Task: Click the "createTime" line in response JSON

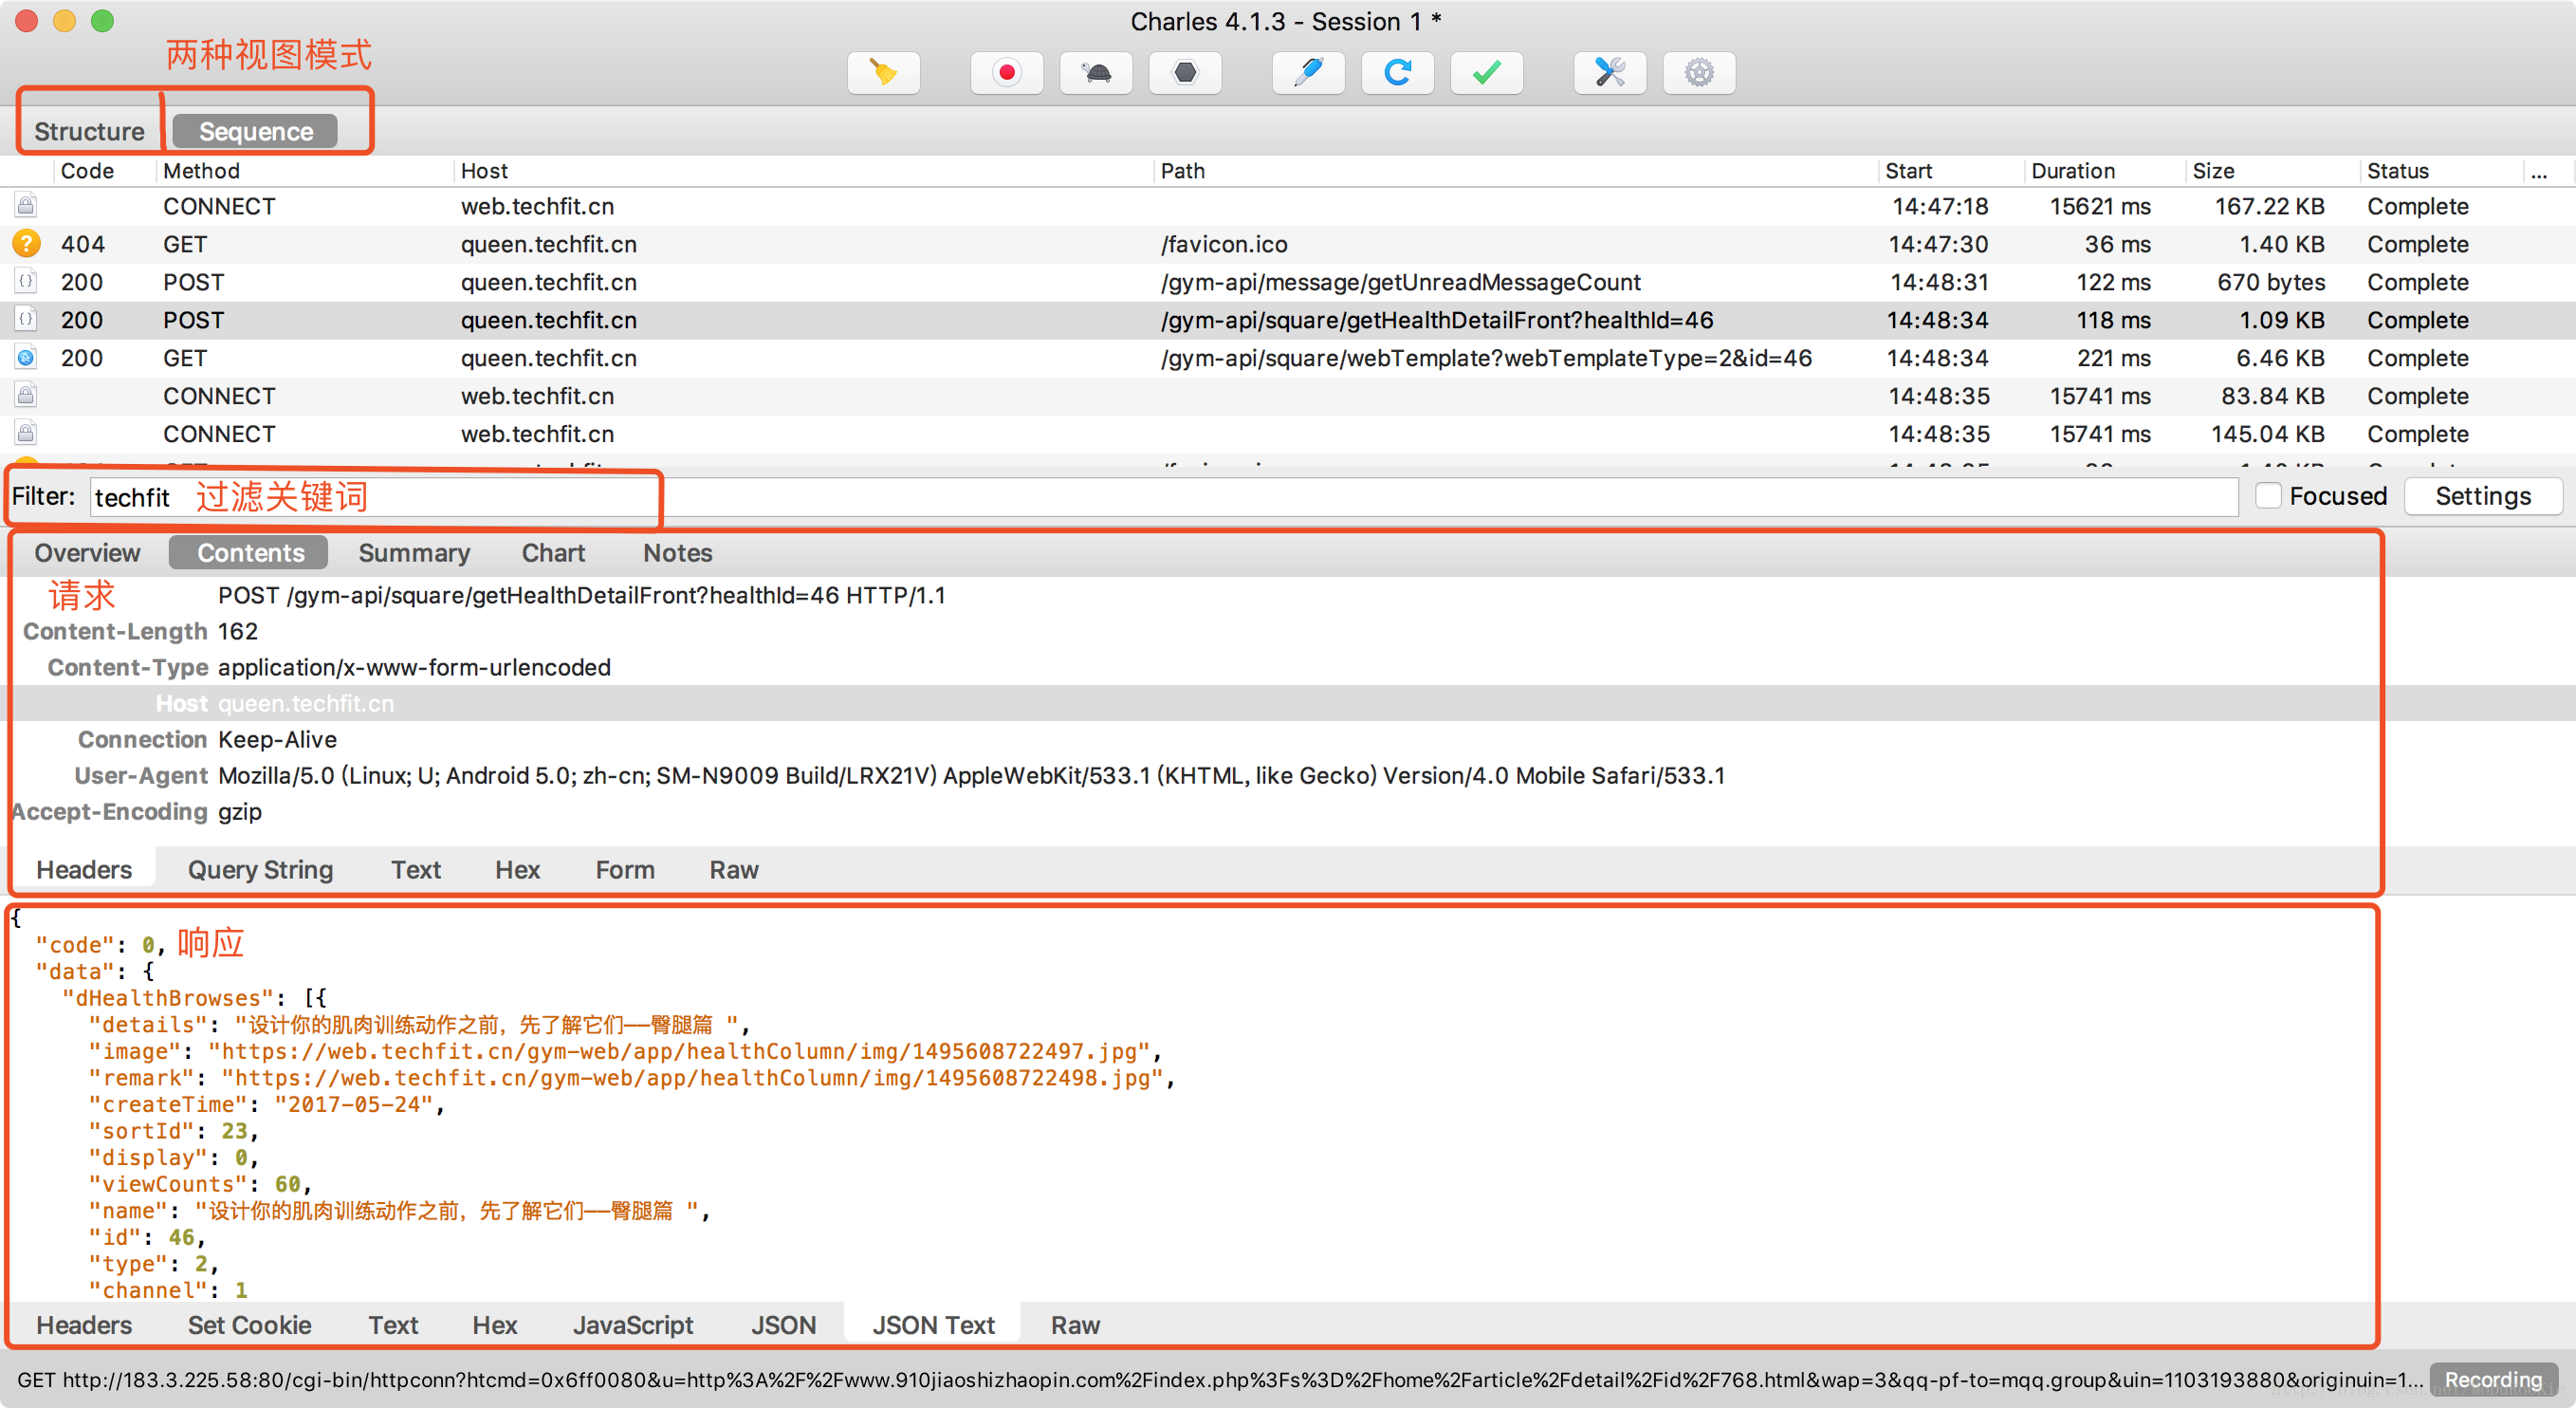Action: (x=266, y=1104)
